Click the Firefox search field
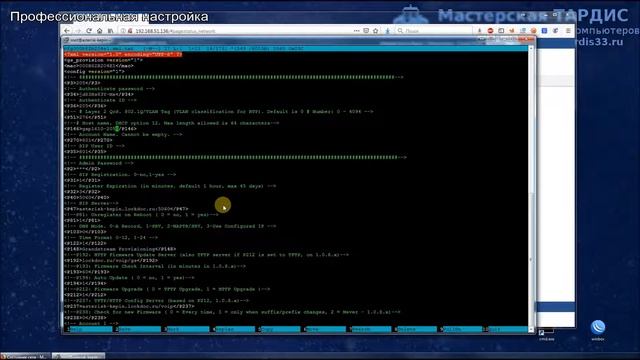This screenshot has width=640, height=360. pos(434,31)
